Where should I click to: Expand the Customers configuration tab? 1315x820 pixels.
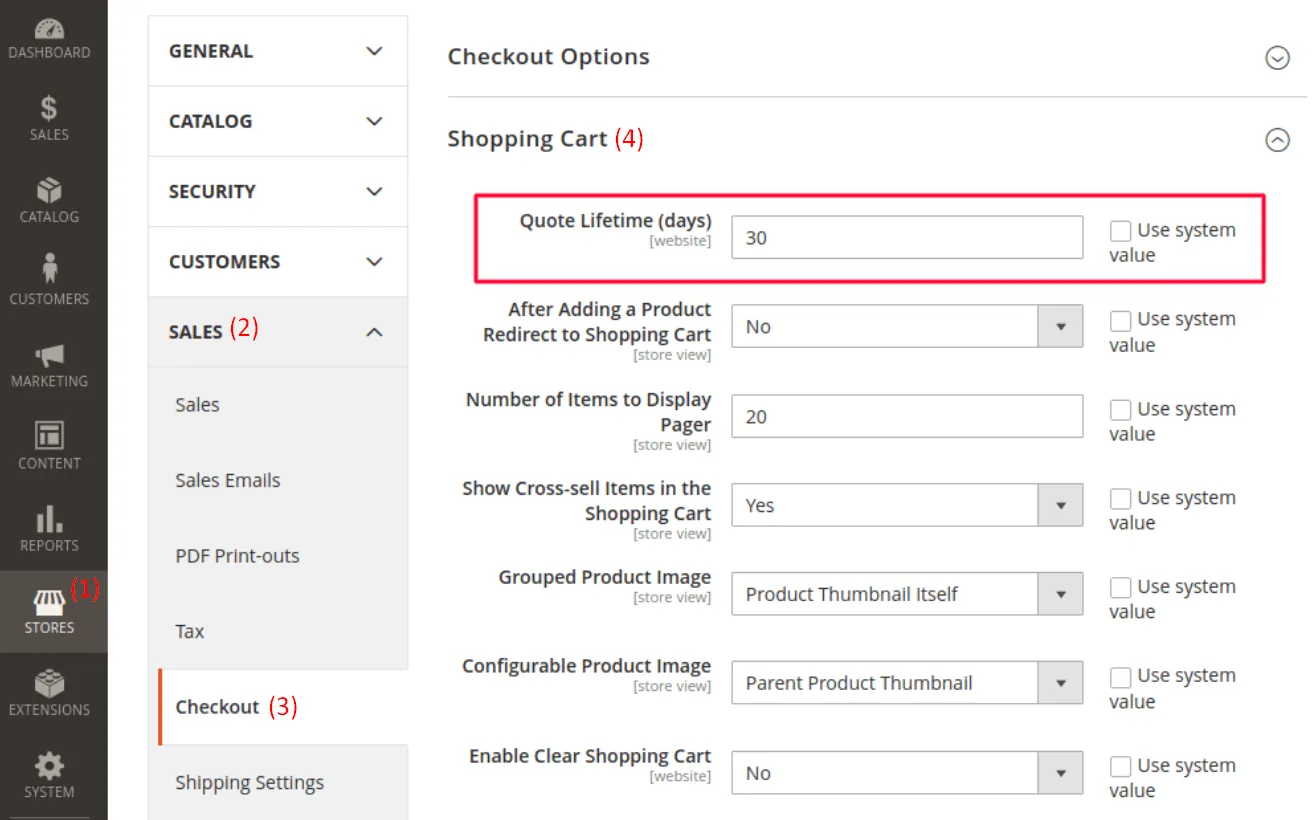pyautogui.click(x=277, y=262)
